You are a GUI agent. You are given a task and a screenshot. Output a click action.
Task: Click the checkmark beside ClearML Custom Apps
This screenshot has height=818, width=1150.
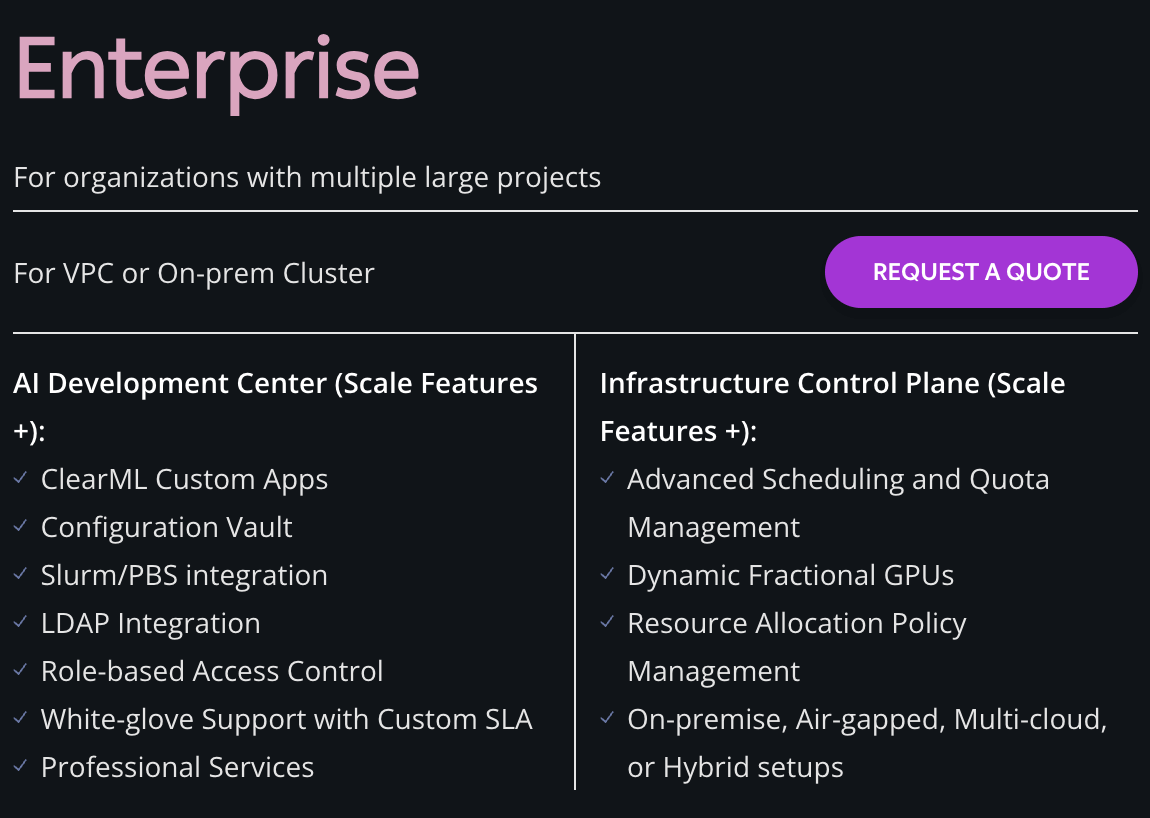(21, 479)
